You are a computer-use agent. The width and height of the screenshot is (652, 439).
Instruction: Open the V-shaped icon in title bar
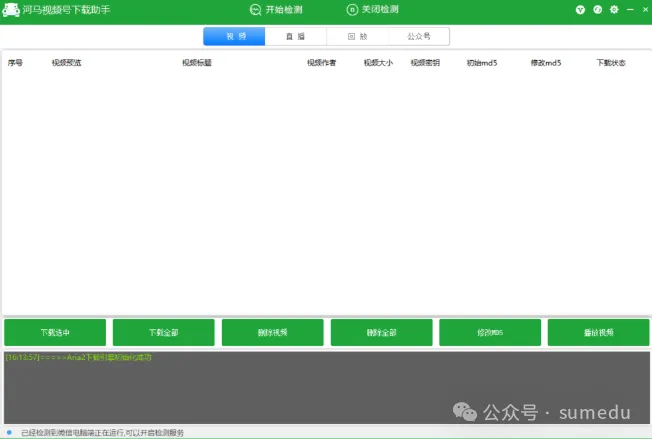(x=580, y=10)
